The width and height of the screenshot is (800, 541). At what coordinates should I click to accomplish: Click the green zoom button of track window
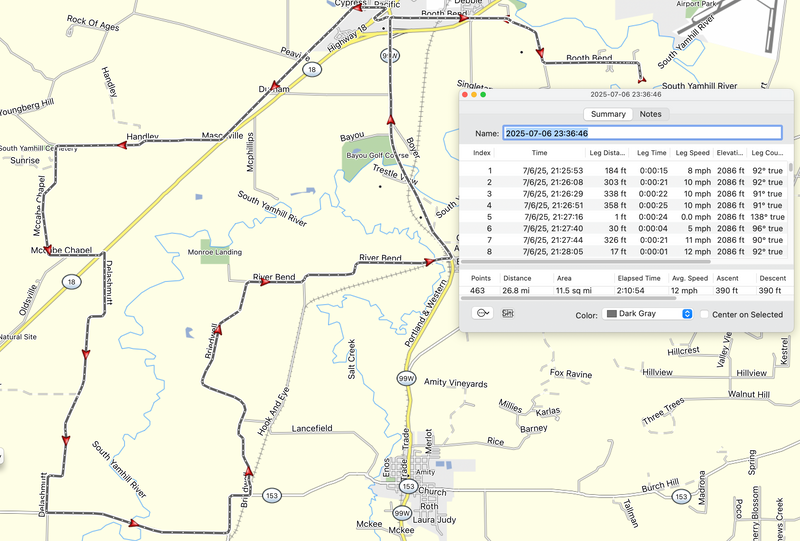(x=482, y=95)
